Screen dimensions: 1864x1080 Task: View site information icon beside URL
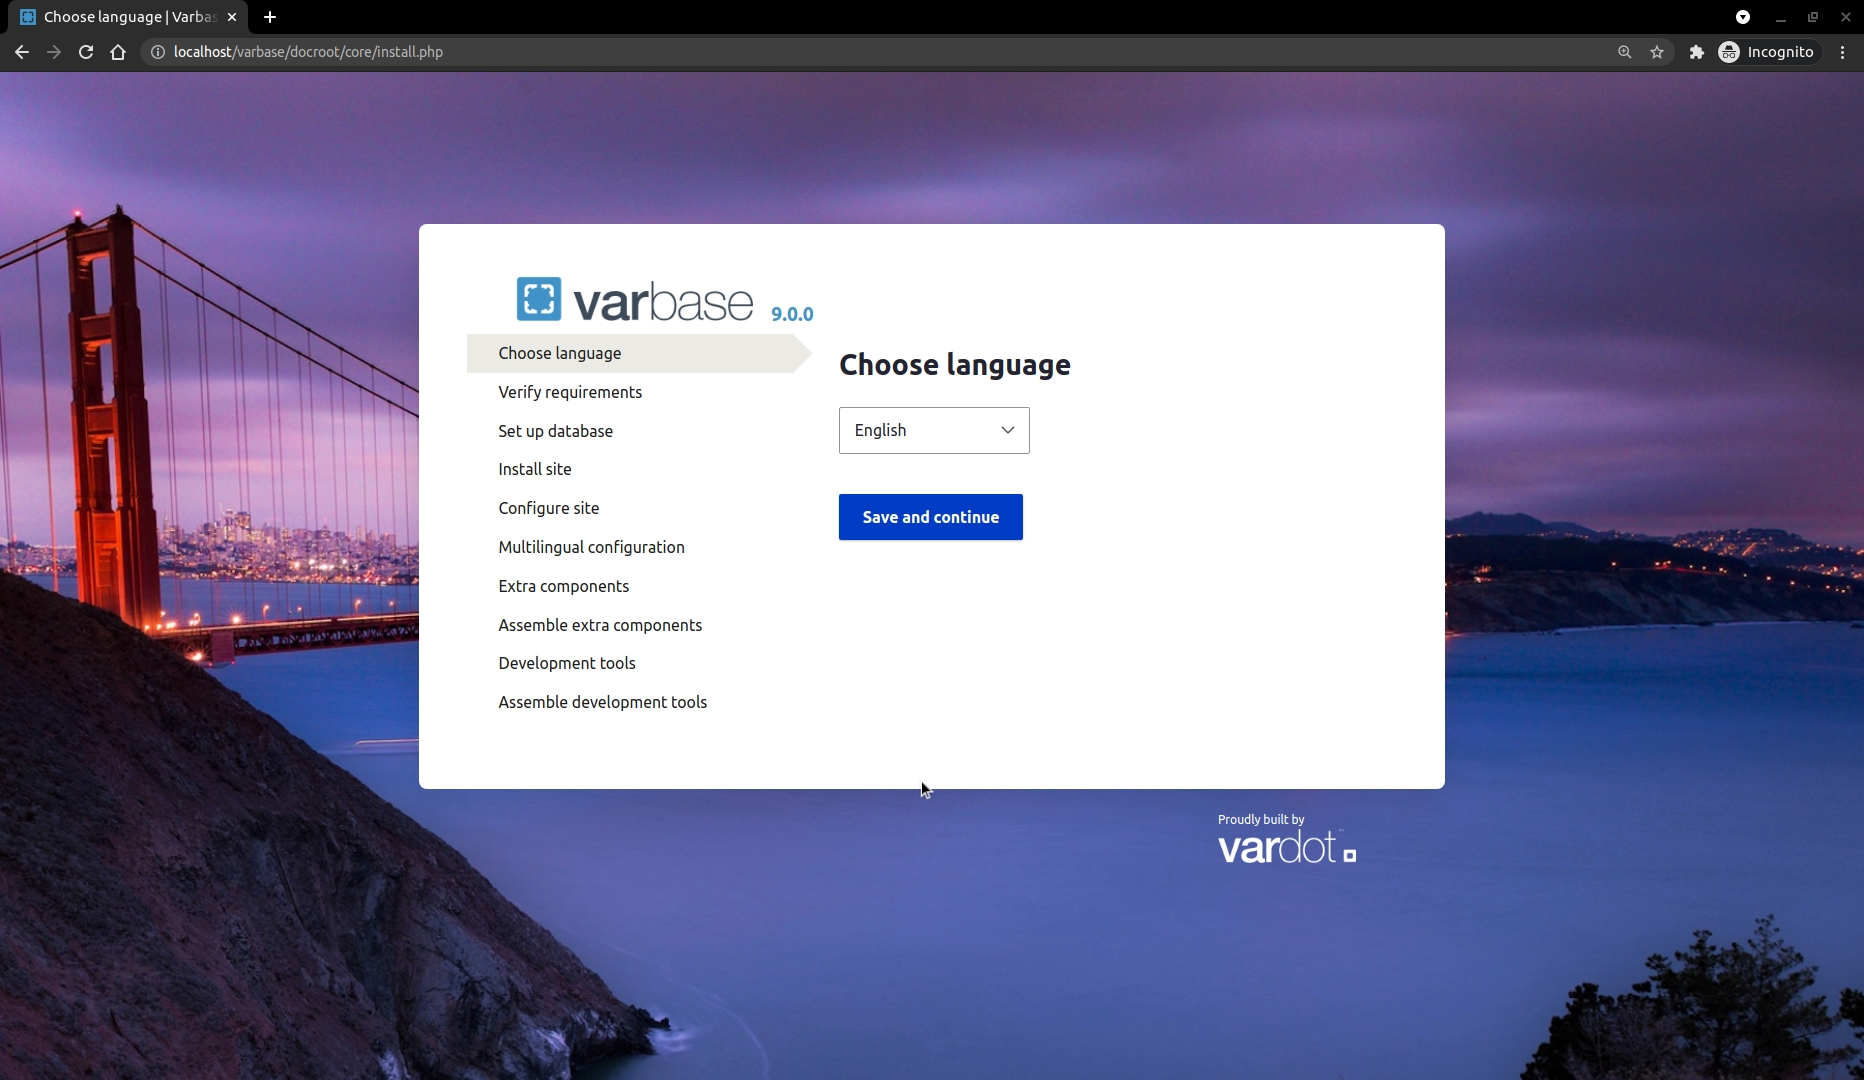click(x=157, y=52)
